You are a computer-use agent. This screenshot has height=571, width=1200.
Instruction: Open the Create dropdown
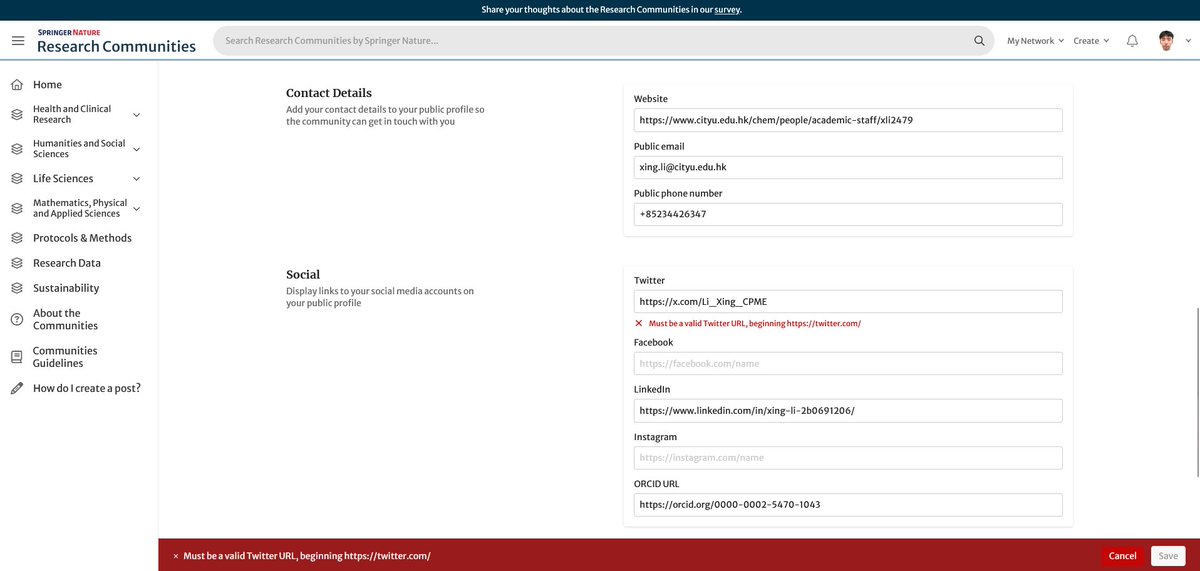click(x=1091, y=41)
